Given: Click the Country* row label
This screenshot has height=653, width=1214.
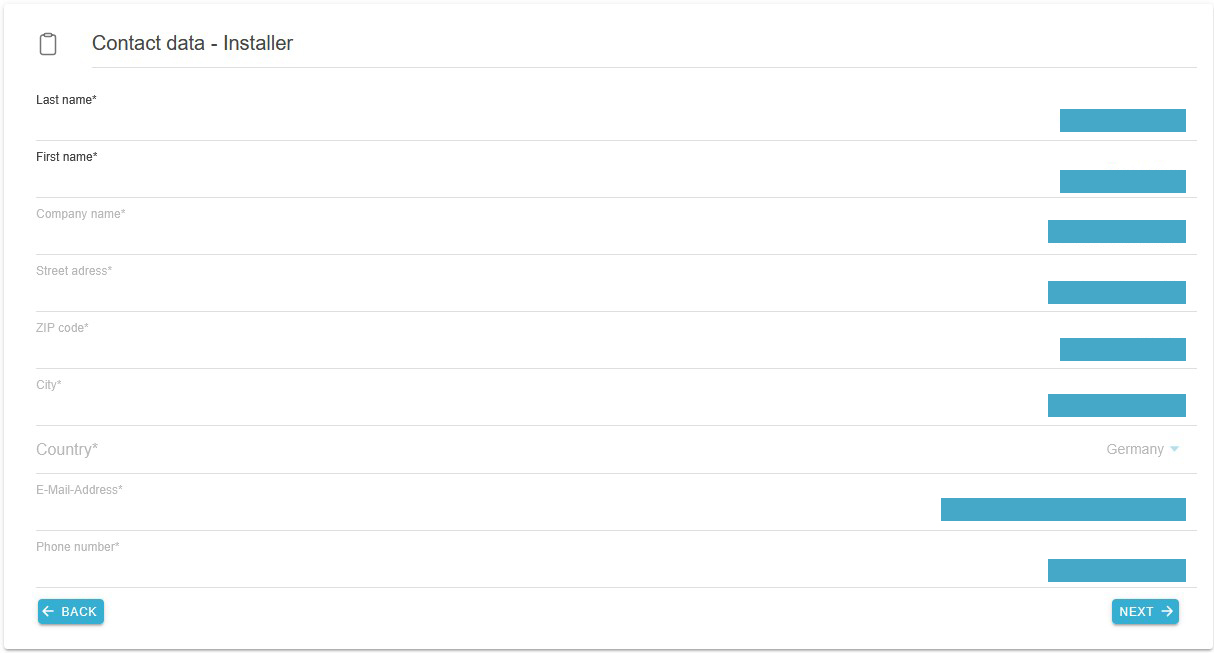Looking at the screenshot, I should click(x=67, y=450).
